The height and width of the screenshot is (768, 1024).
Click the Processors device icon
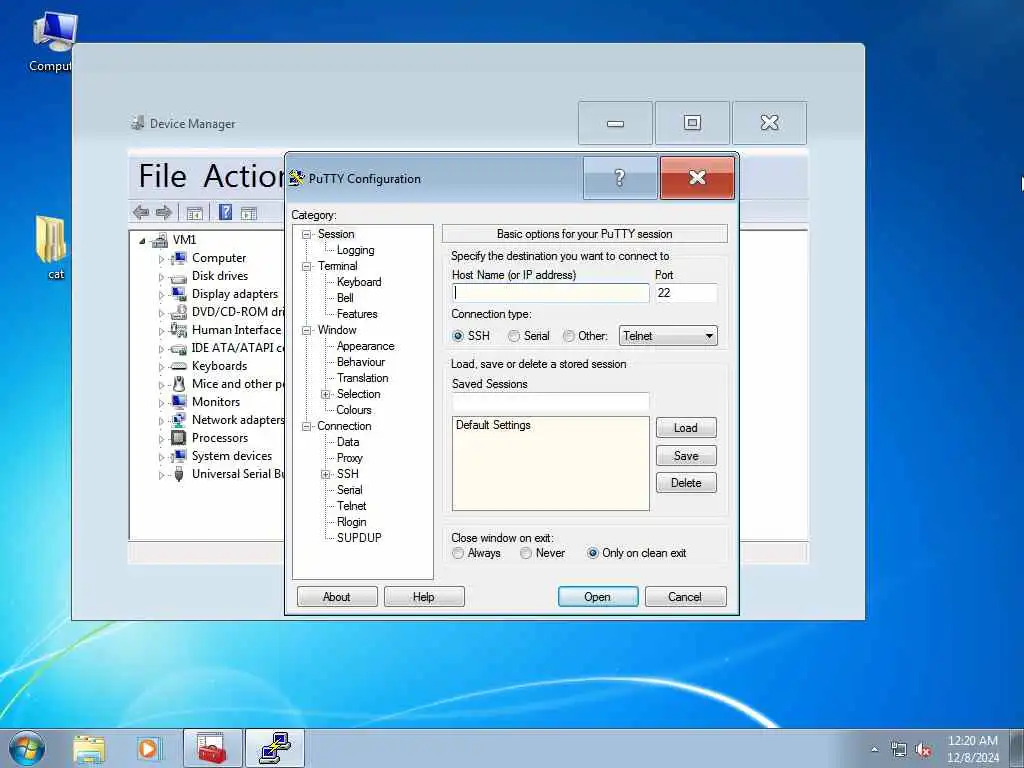(178, 438)
